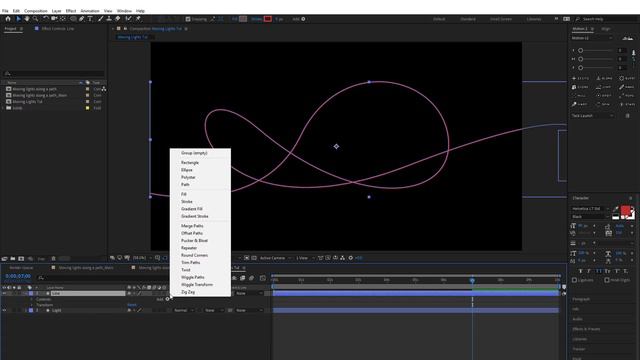Click the trash icon in Project panel footer
This screenshot has width=640, height=360.
pyautogui.click(x=53, y=259)
